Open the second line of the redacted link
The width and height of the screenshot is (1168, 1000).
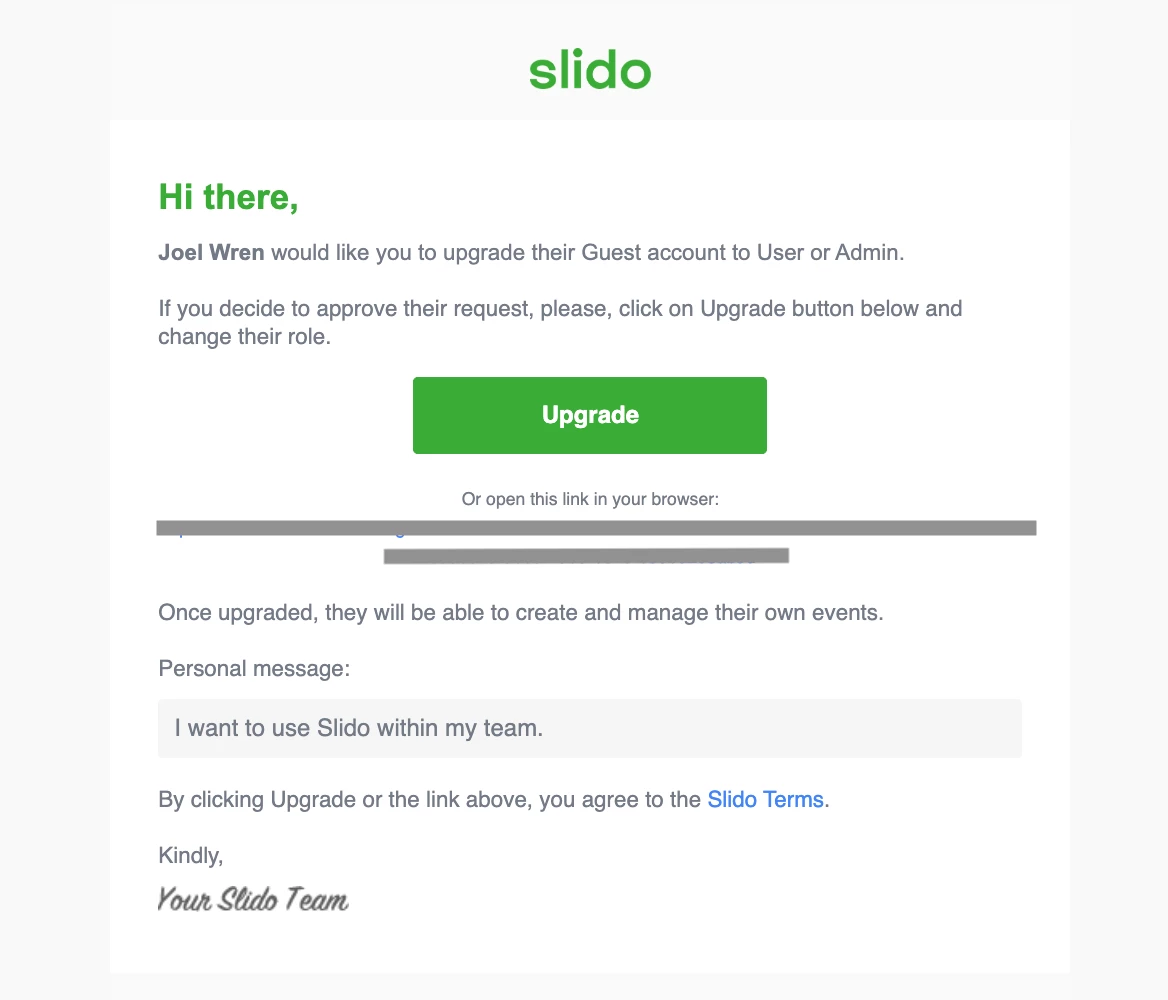[x=586, y=556]
